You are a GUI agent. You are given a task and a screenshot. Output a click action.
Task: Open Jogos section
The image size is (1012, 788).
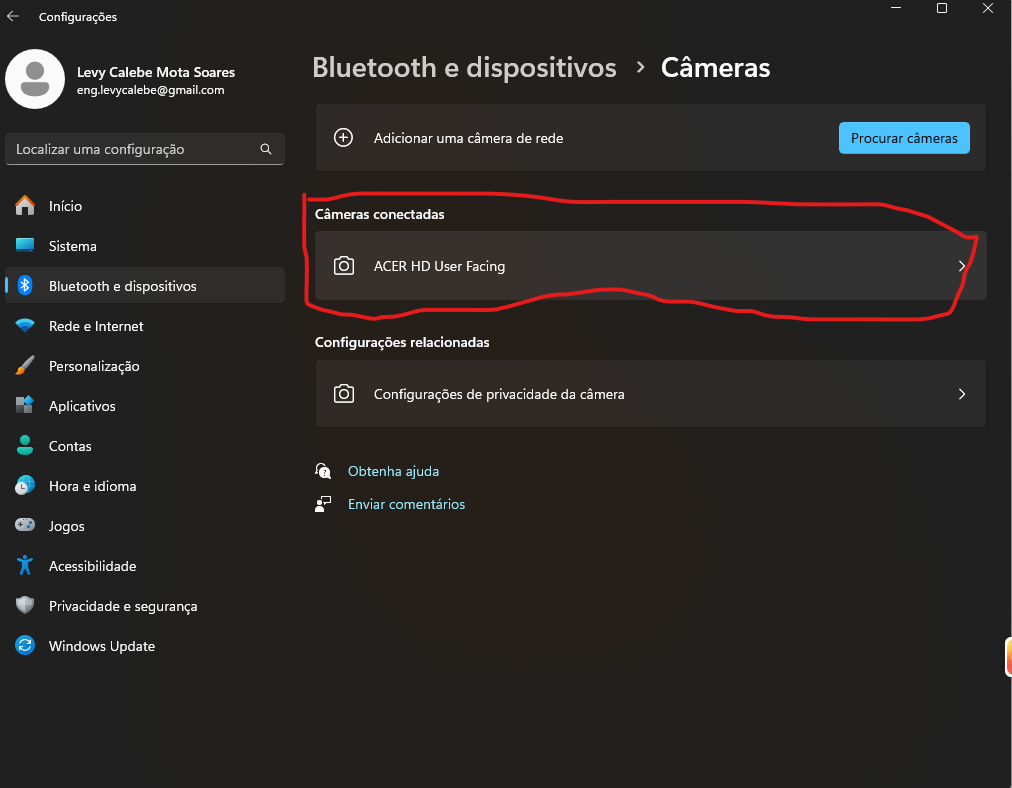point(145,526)
